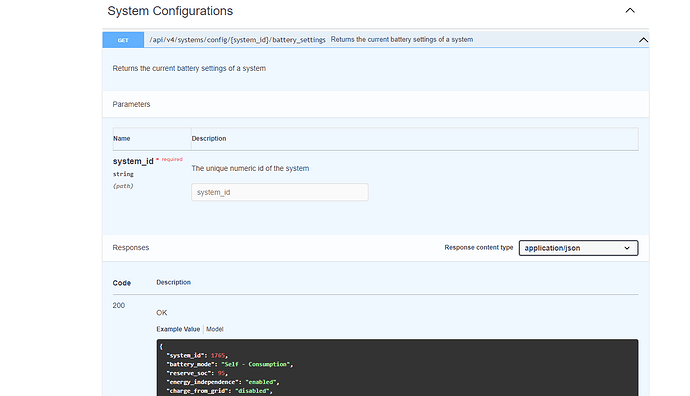Image resolution: width=690 pixels, height=396 pixels.
Task: Open the Response content type dropdown
Action: point(578,248)
